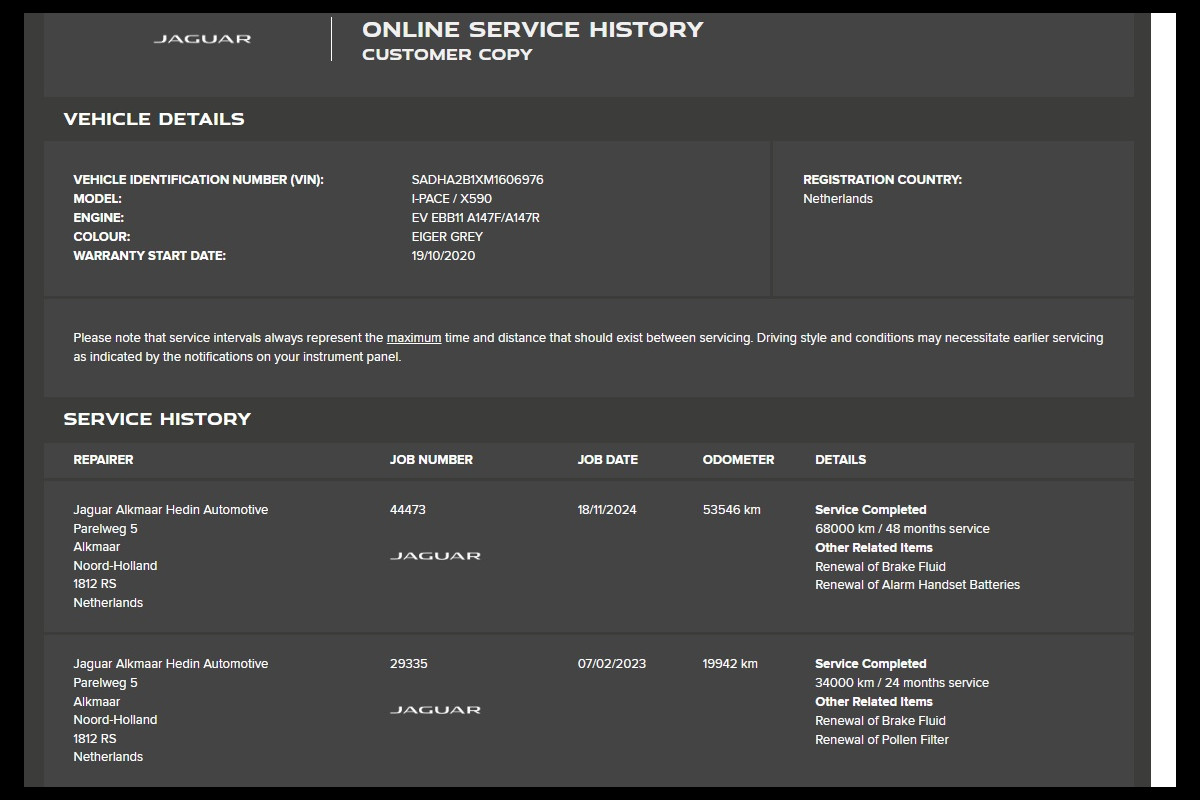Click the Odometer column header
The height and width of the screenshot is (800, 1200).
click(x=738, y=460)
